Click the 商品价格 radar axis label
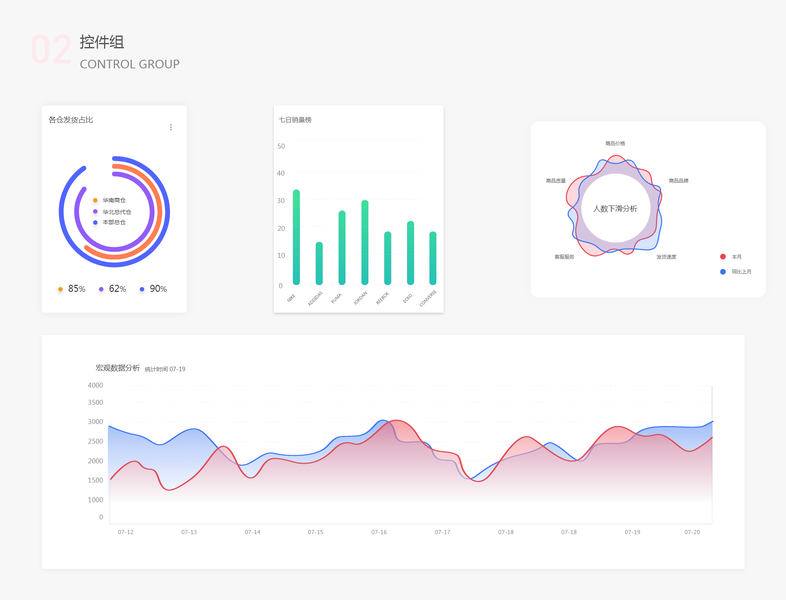This screenshot has width=786, height=600. click(615, 143)
